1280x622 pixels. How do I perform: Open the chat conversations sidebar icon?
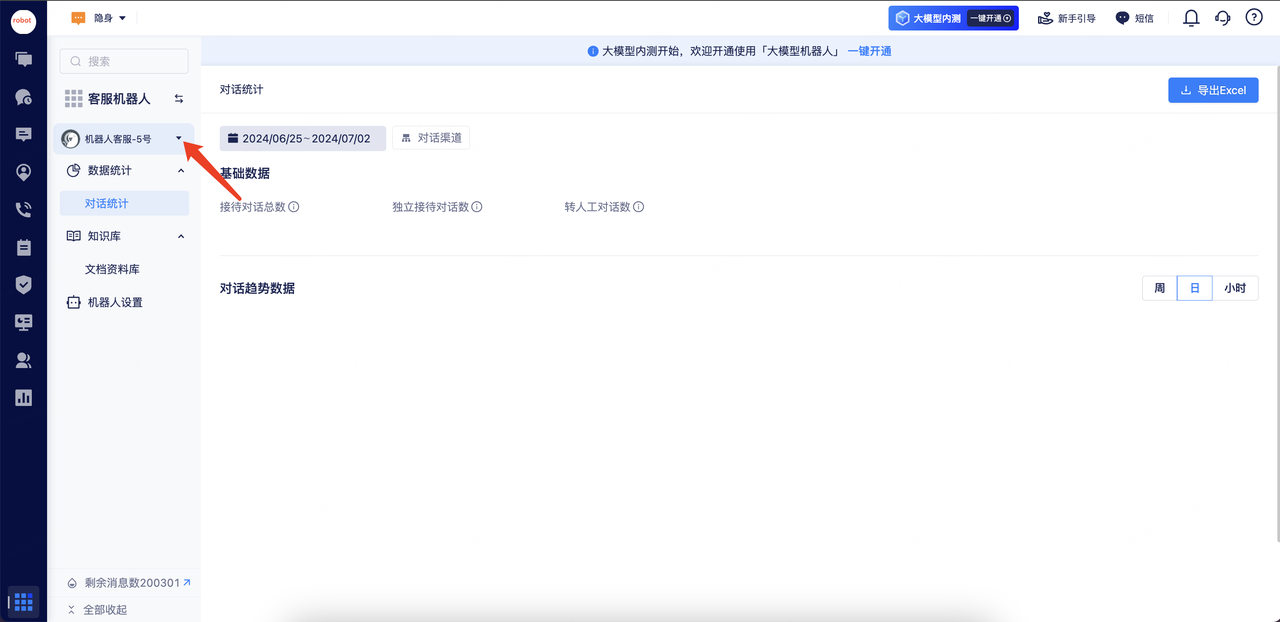[x=23, y=59]
